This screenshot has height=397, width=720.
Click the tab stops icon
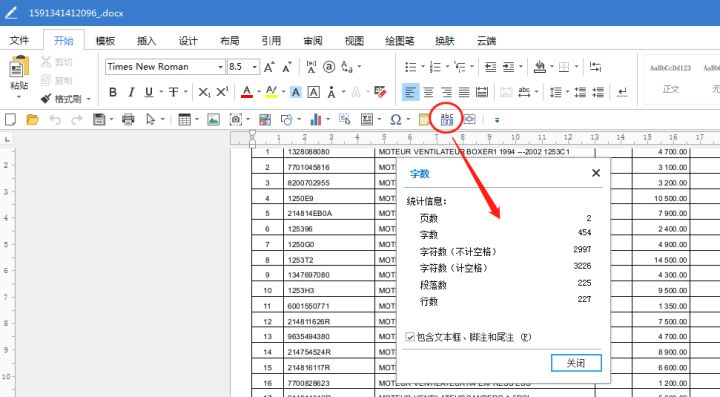click(x=596, y=67)
